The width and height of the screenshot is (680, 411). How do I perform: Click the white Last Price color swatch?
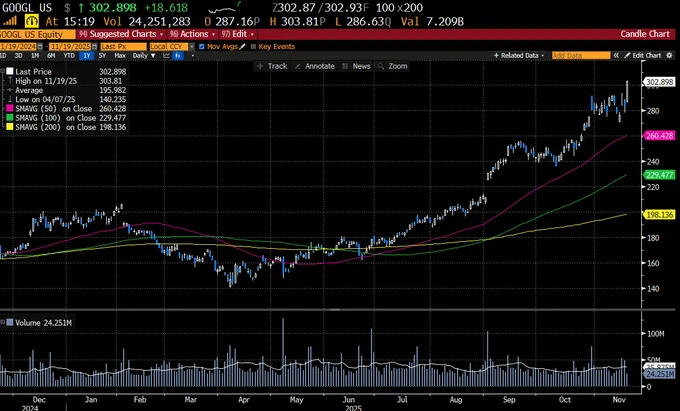[10, 72]
